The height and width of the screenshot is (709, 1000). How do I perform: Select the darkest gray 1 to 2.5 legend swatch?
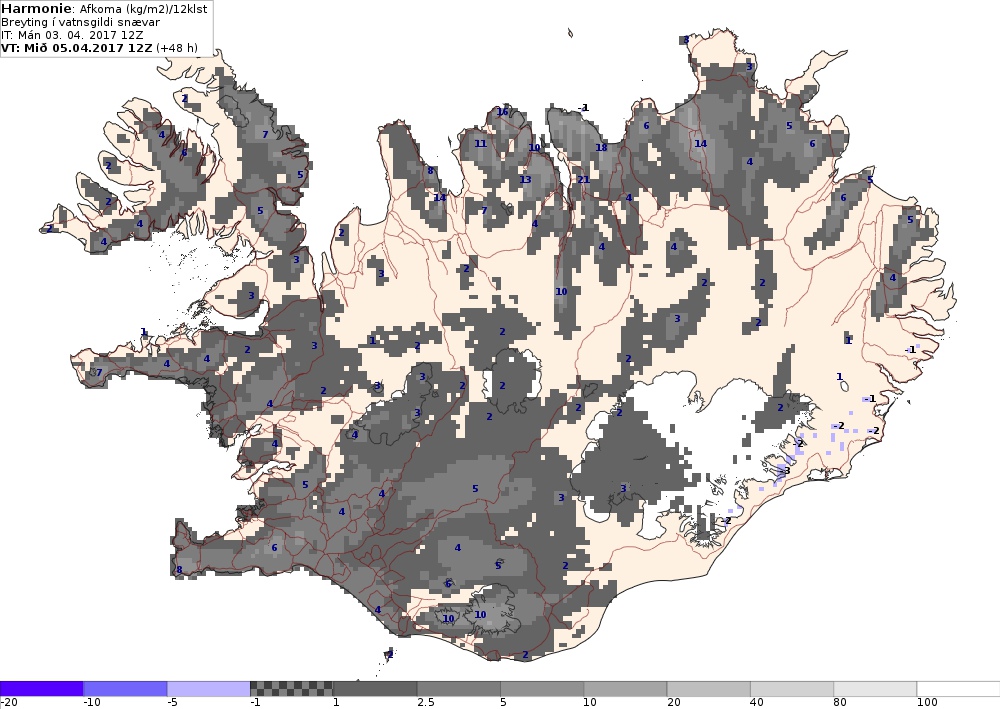[x=375, y=689]
